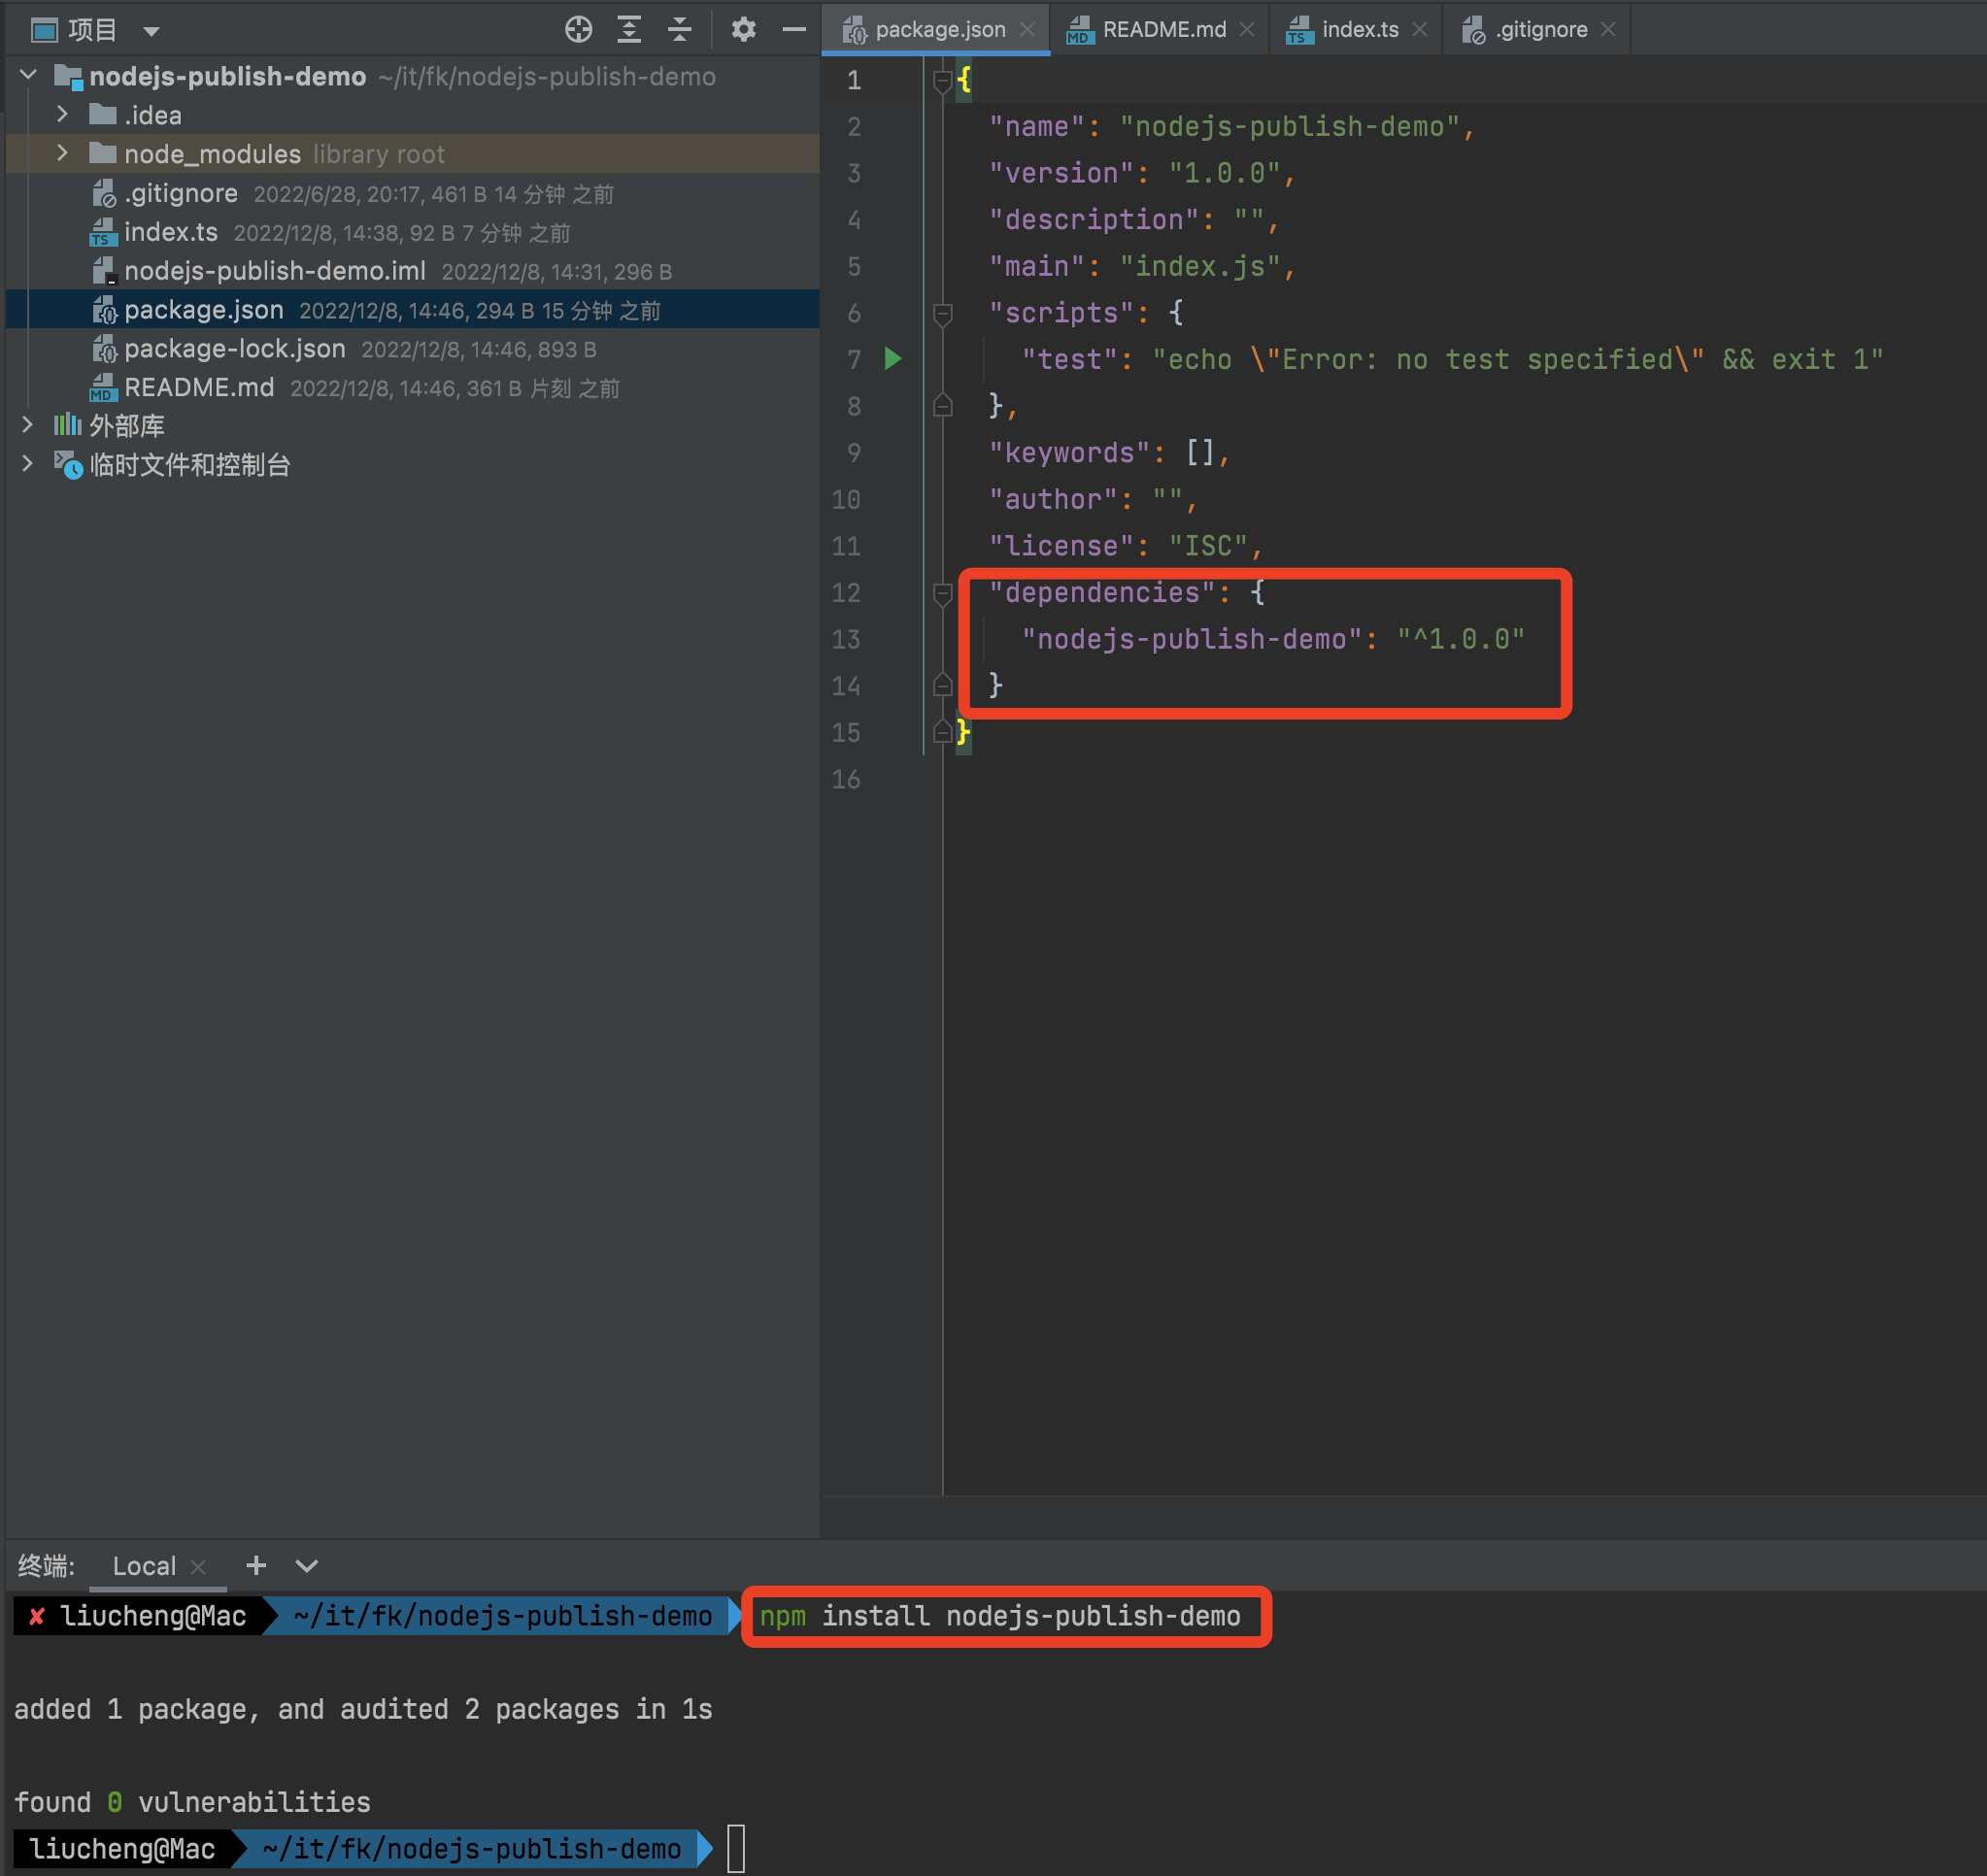
Task: Switch to the index.ts editor tab
Action: [x=1359, y=30]
